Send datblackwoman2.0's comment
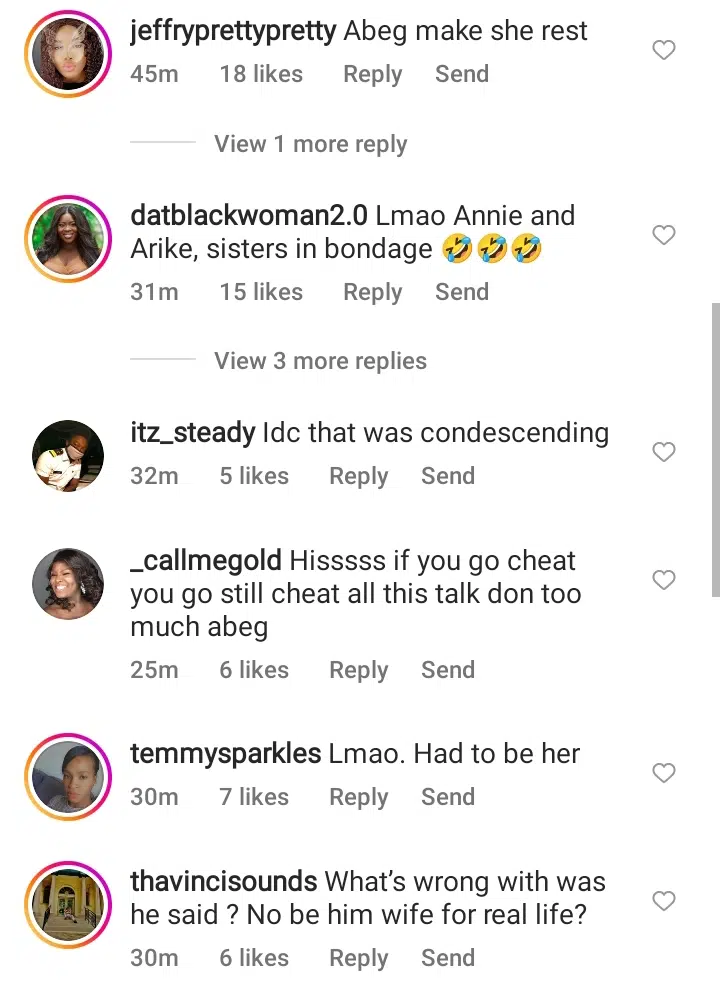720x999 pixels. 461,292
